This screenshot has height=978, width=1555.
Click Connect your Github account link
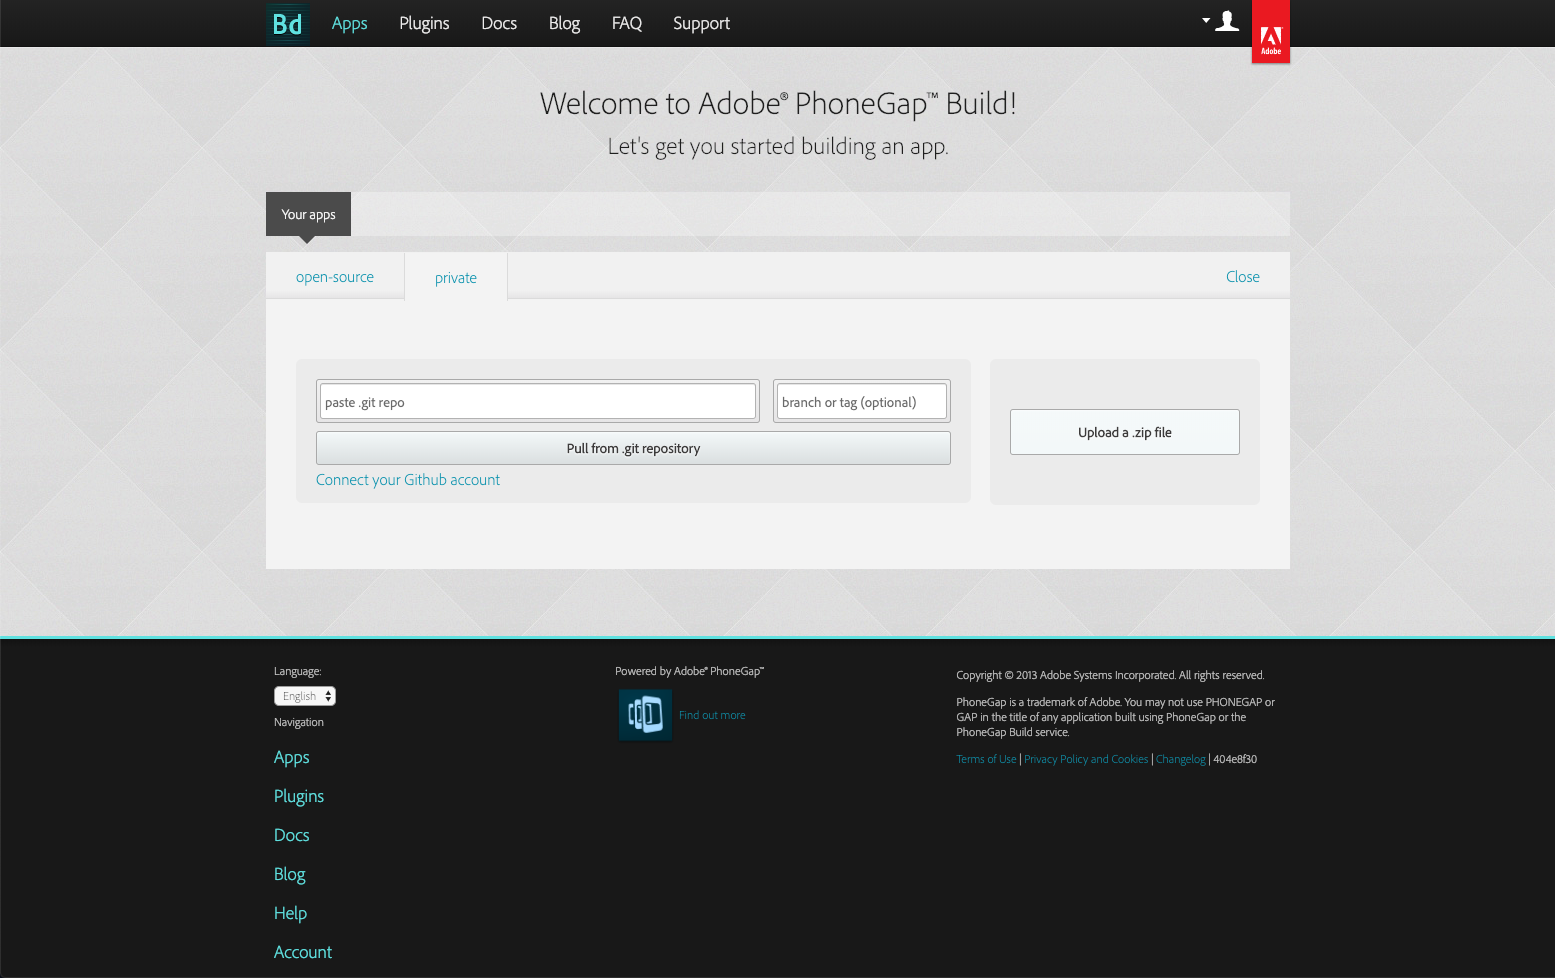408,480
